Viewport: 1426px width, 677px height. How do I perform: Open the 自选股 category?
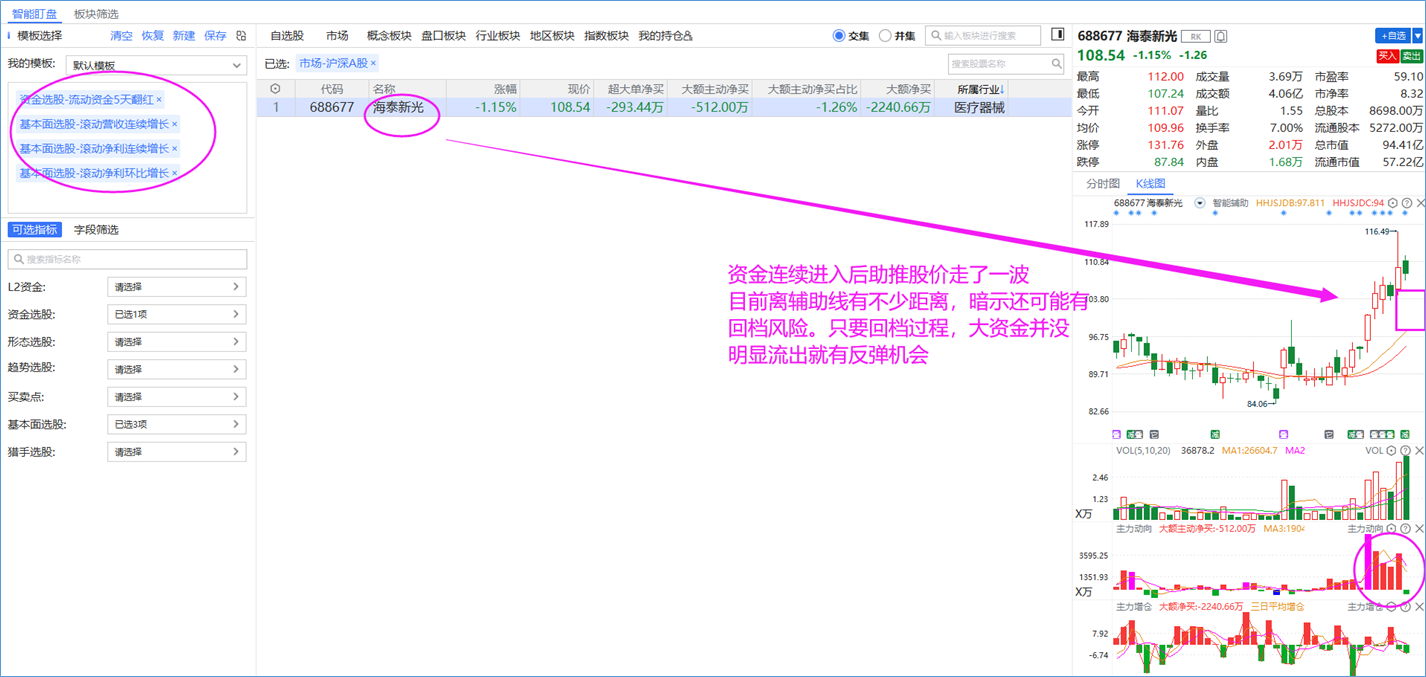pos(287,36)
